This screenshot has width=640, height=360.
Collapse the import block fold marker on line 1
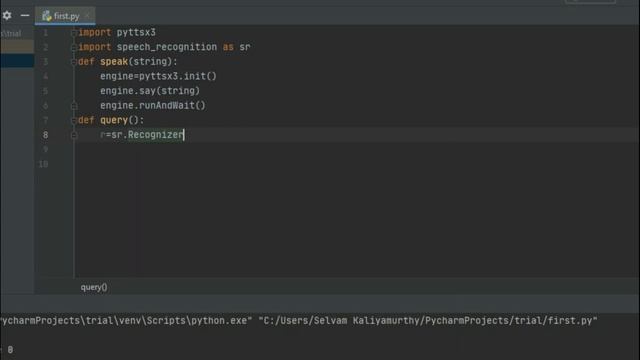(x=74, y=33)
